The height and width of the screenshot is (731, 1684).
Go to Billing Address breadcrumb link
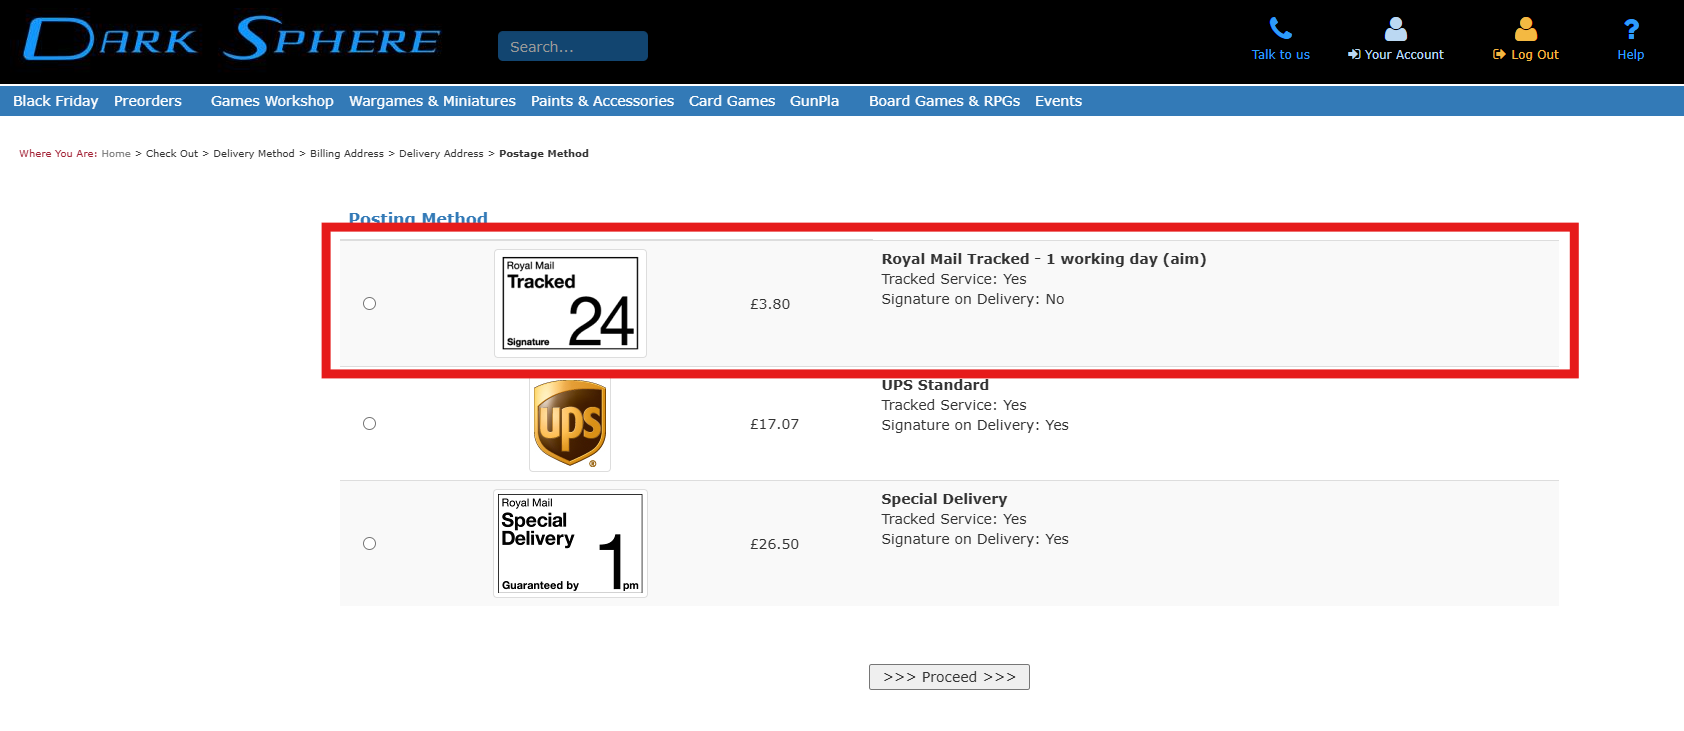(347, 154)
